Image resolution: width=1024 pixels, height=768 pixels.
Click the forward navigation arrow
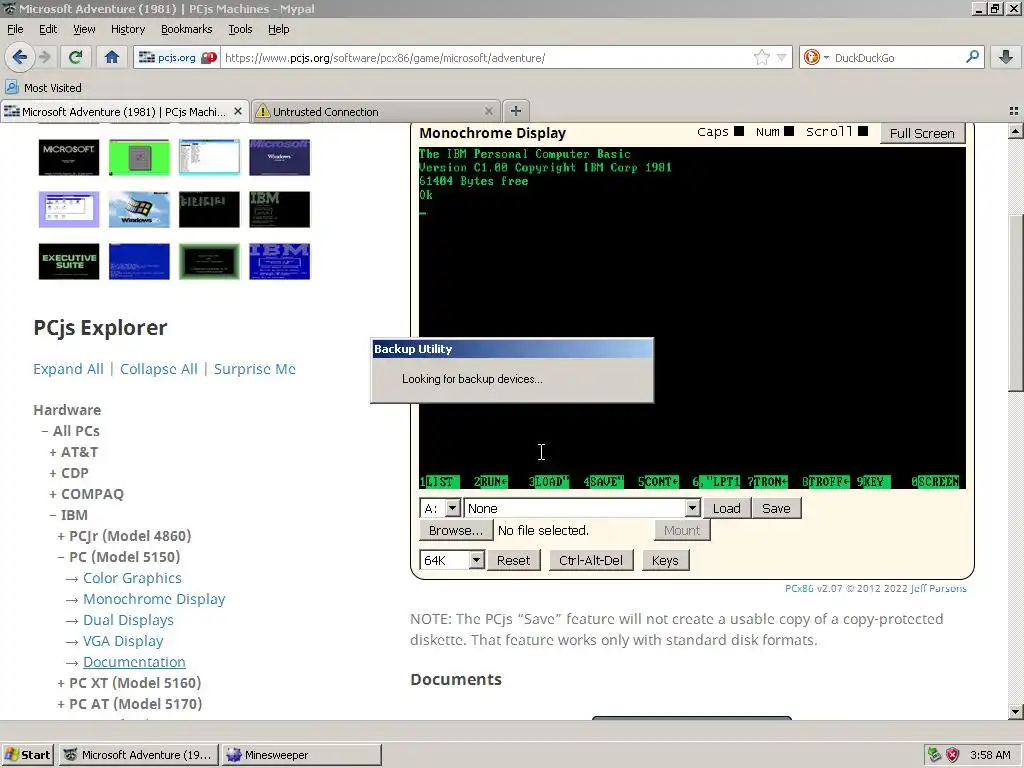tap(45, 57)
